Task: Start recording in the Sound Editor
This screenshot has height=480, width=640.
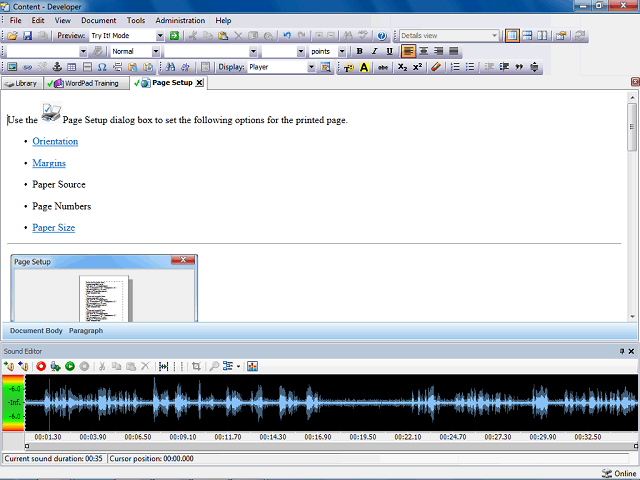Action: [41, 366]
